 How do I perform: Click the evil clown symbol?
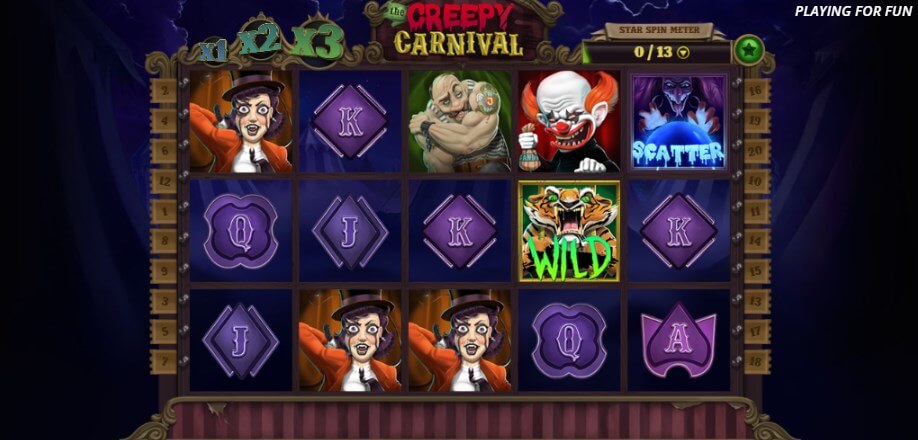[x=568, y=122]
